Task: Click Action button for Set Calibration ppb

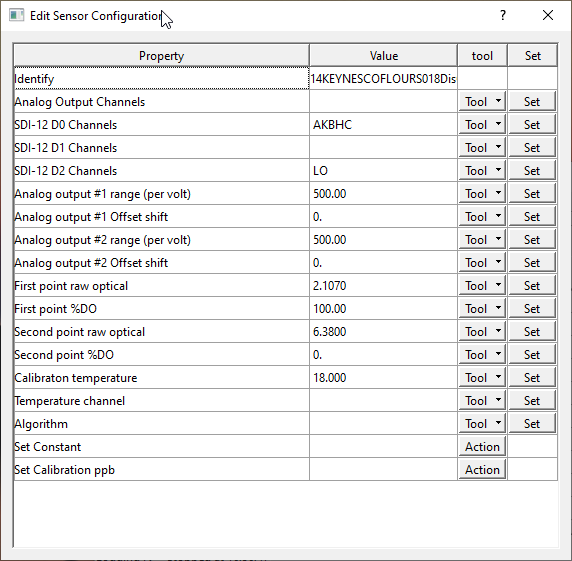Action: tap(482, 469)
